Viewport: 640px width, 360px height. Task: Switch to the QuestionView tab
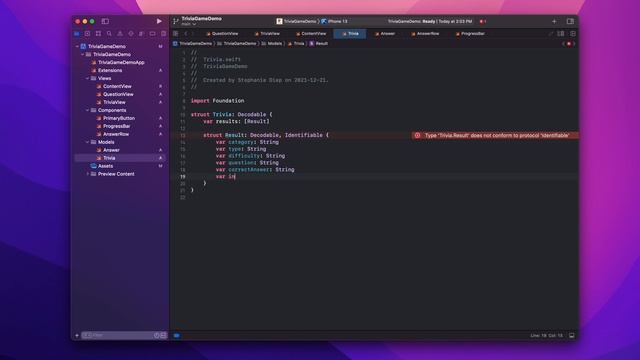click(222, 34)
